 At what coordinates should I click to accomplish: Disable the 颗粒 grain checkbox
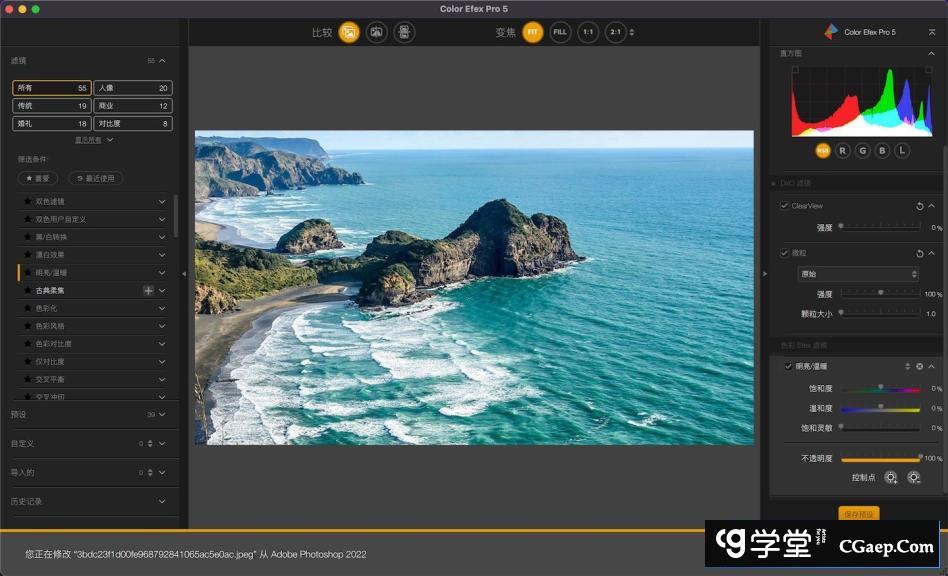click(785, 253)
